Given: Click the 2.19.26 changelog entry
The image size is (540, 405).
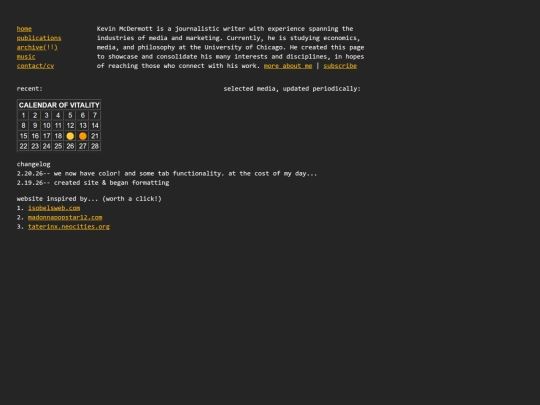Looking at the screenshot, I should (x=93, y=183).
